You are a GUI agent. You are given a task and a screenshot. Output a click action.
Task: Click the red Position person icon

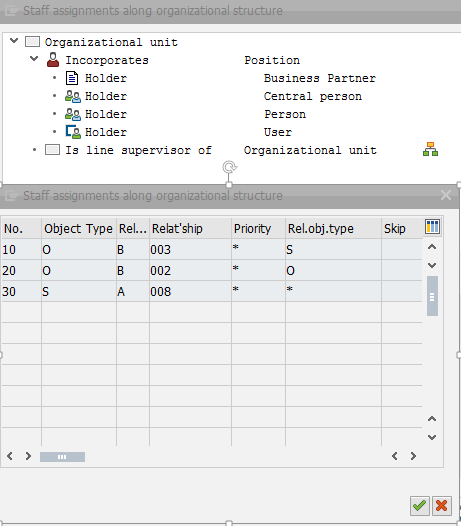pyautogui.click(x=53, y=60)
